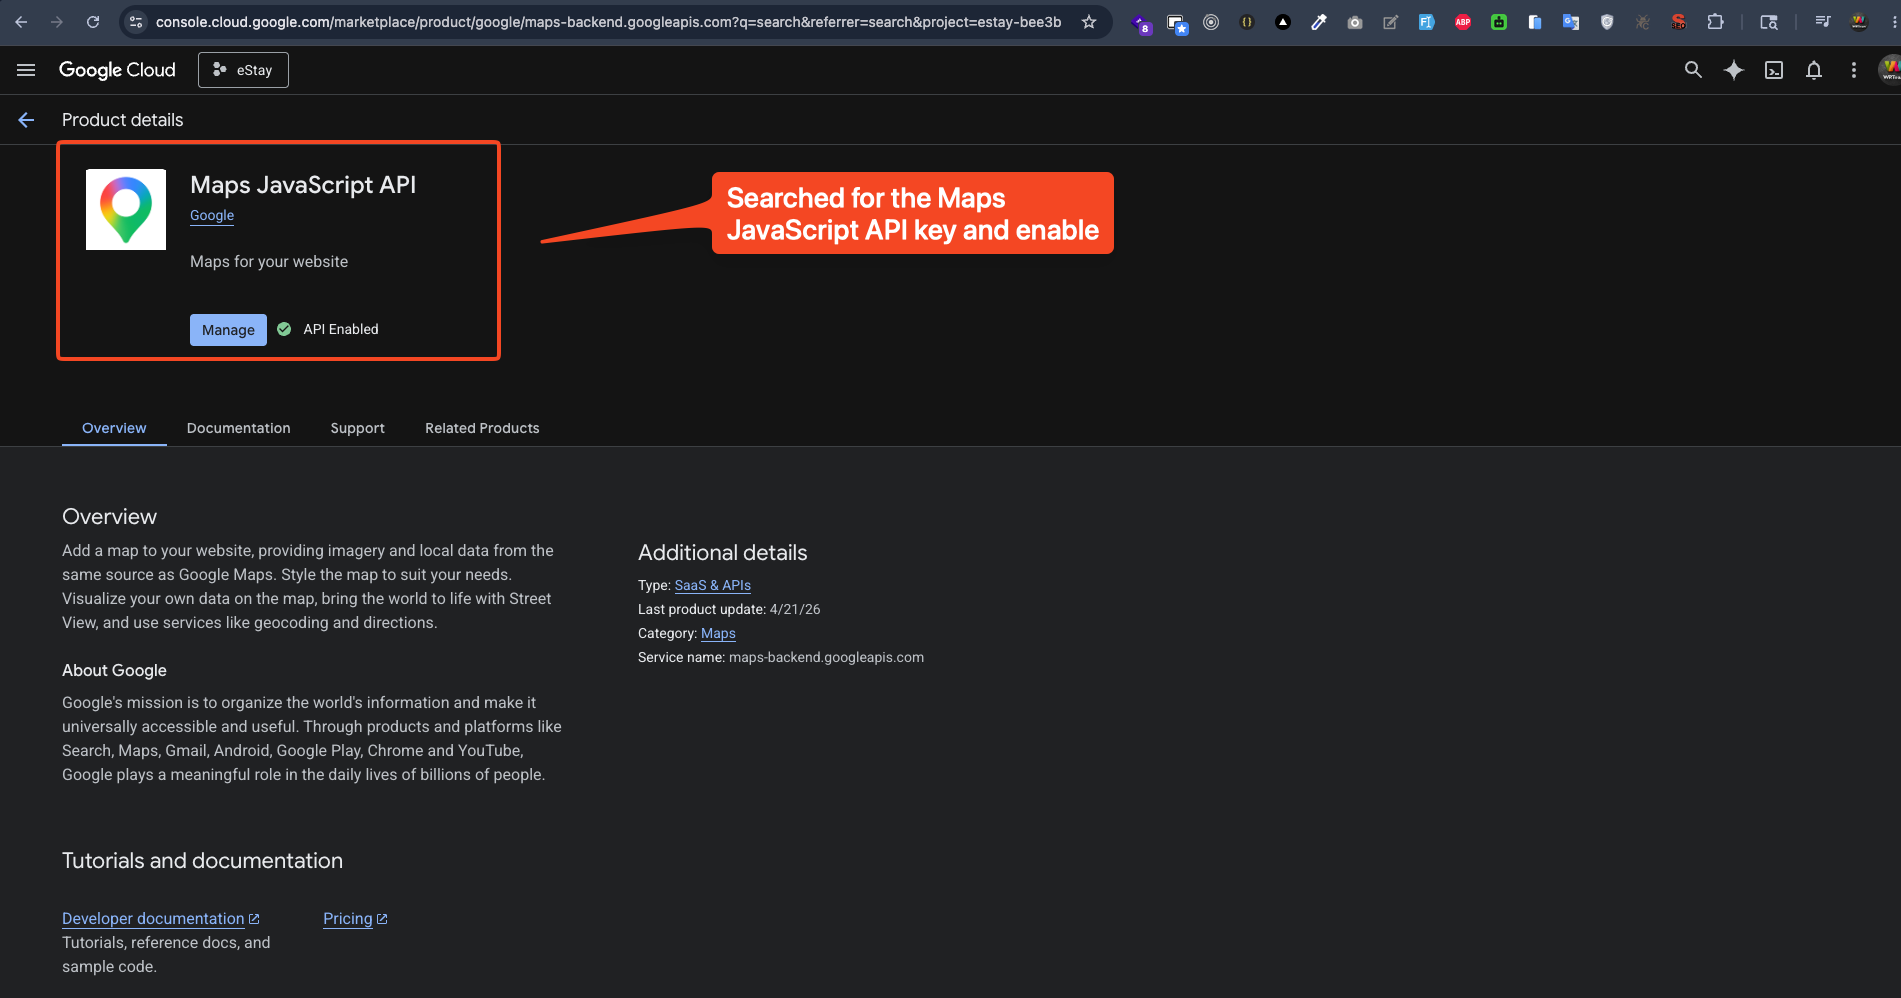Viewport: 1901px width, 998px height.
Task: Open the Google Cloud navigation hamburger menu
Action: point(26,70)
